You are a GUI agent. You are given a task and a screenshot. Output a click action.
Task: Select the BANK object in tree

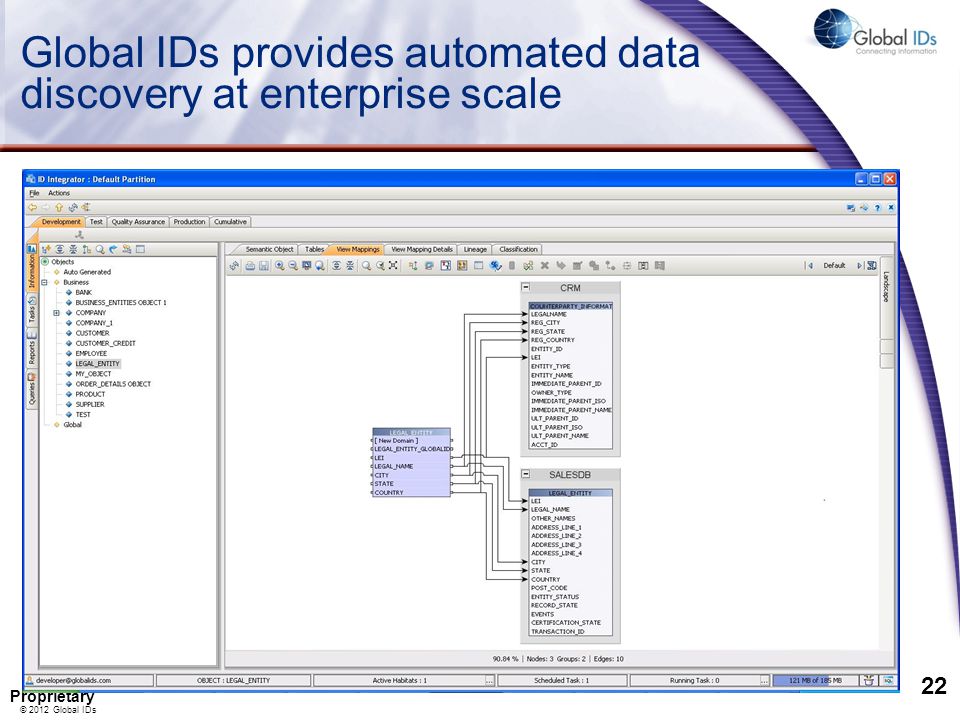[x=84, y=293]
